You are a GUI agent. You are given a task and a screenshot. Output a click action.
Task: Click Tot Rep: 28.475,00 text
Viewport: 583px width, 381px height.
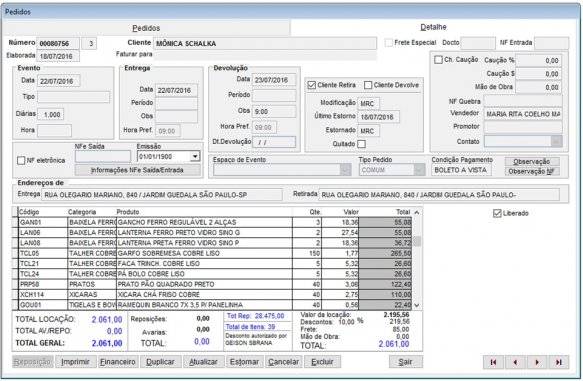click(255, 316)
